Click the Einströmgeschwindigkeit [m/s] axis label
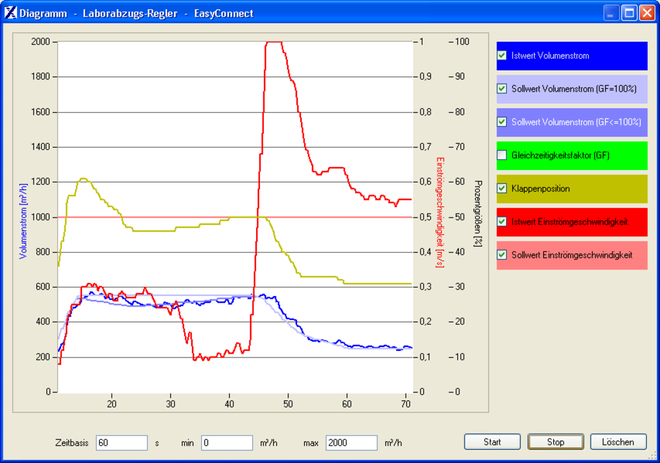The width and height of the screenshot is (660, 463). point(441,216)
